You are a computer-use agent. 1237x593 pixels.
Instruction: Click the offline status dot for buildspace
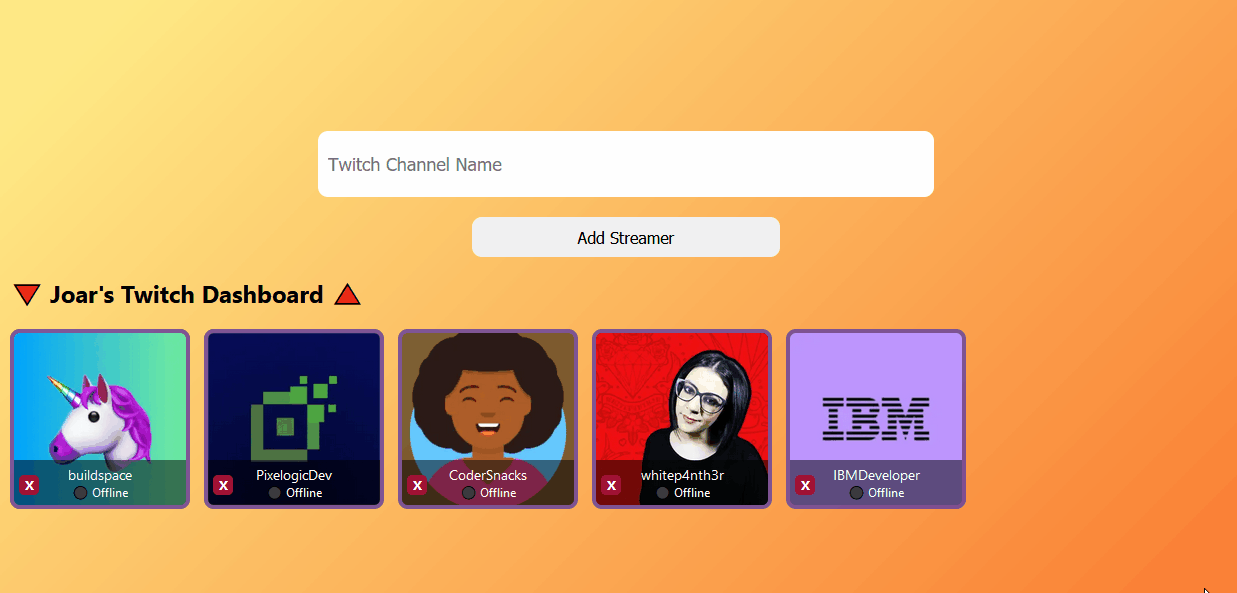coord(81,493)
